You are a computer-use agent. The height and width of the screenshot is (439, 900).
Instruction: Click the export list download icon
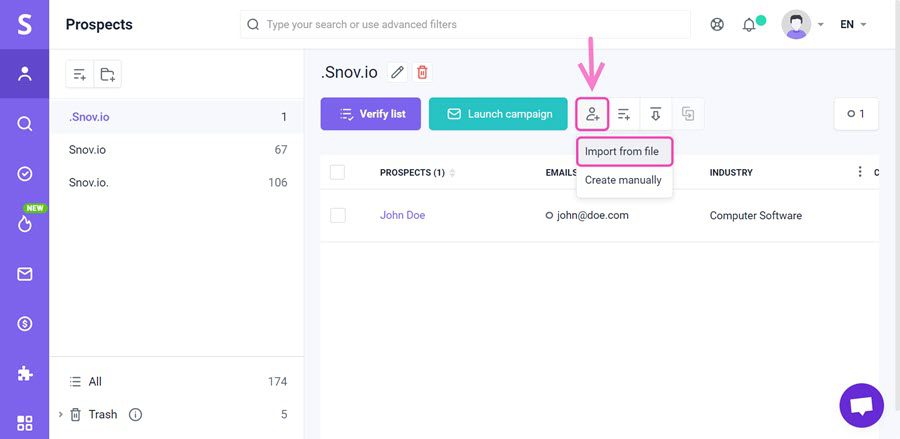656,114
